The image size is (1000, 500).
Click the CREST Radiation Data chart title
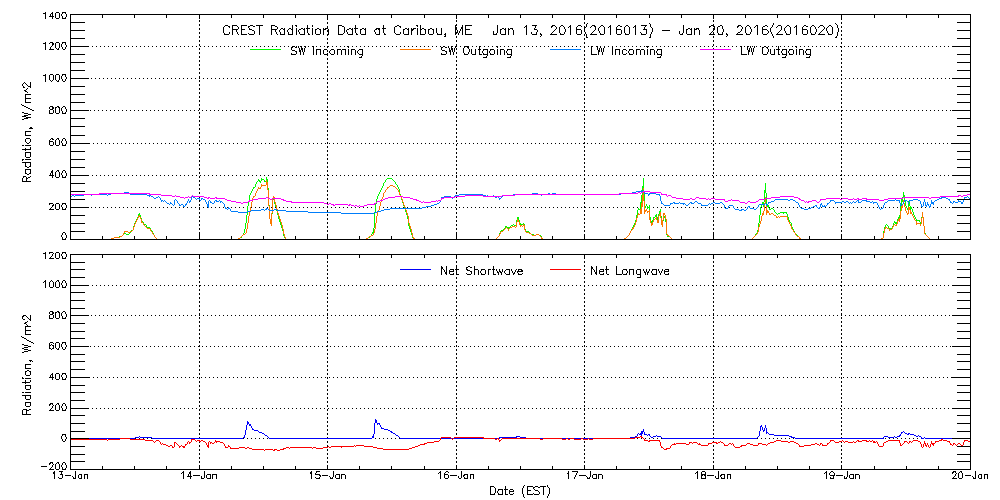(x=530, y=30)
